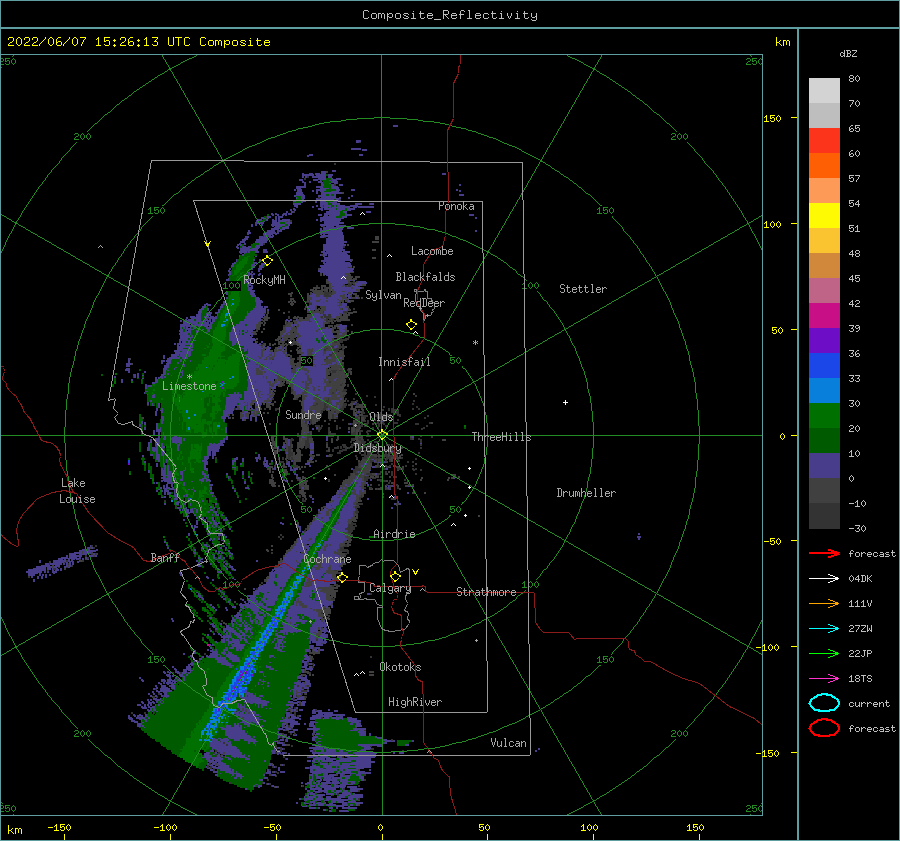Click the yellow radar site marker at center

(x=382, y=435)
